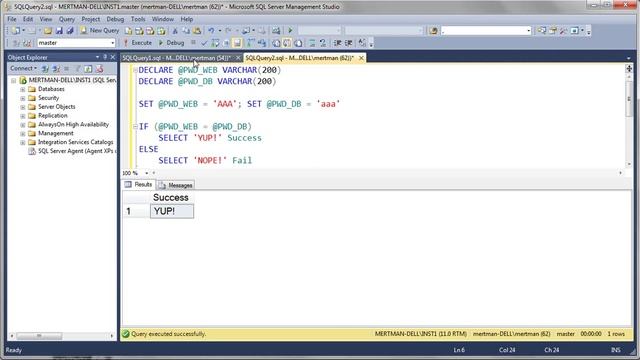Open the editor zoom 100% dropdown
This screenshot has height=360, width=640.
[147, 173]
